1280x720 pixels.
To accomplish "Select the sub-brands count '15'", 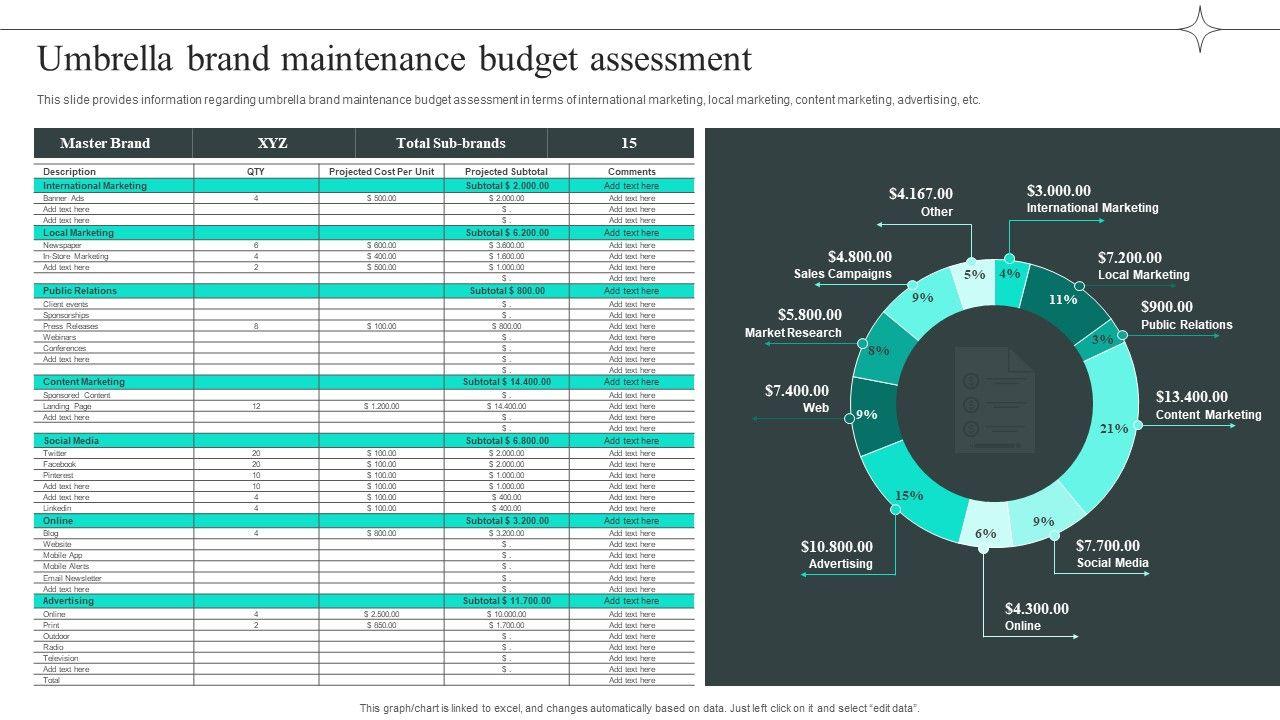I will coord(629,143).
